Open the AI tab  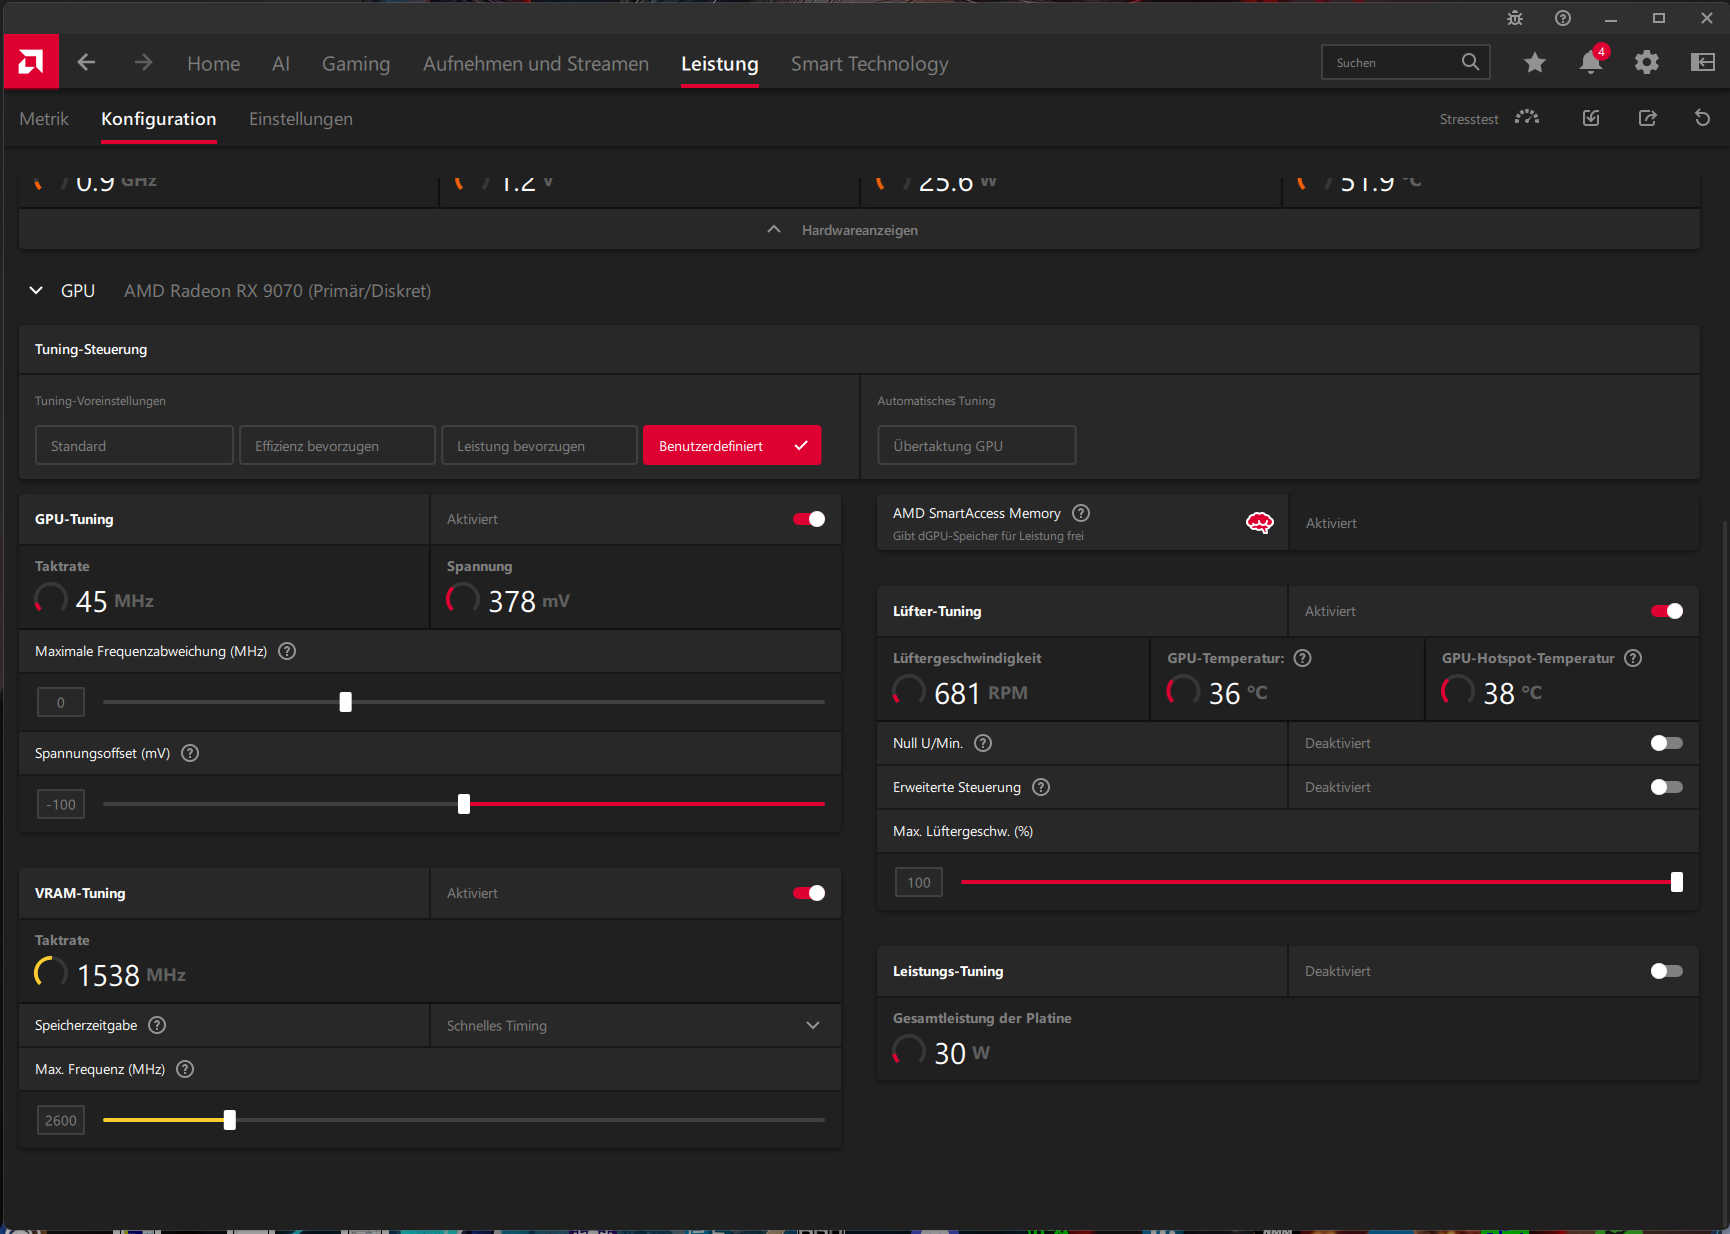click(281, 63)
